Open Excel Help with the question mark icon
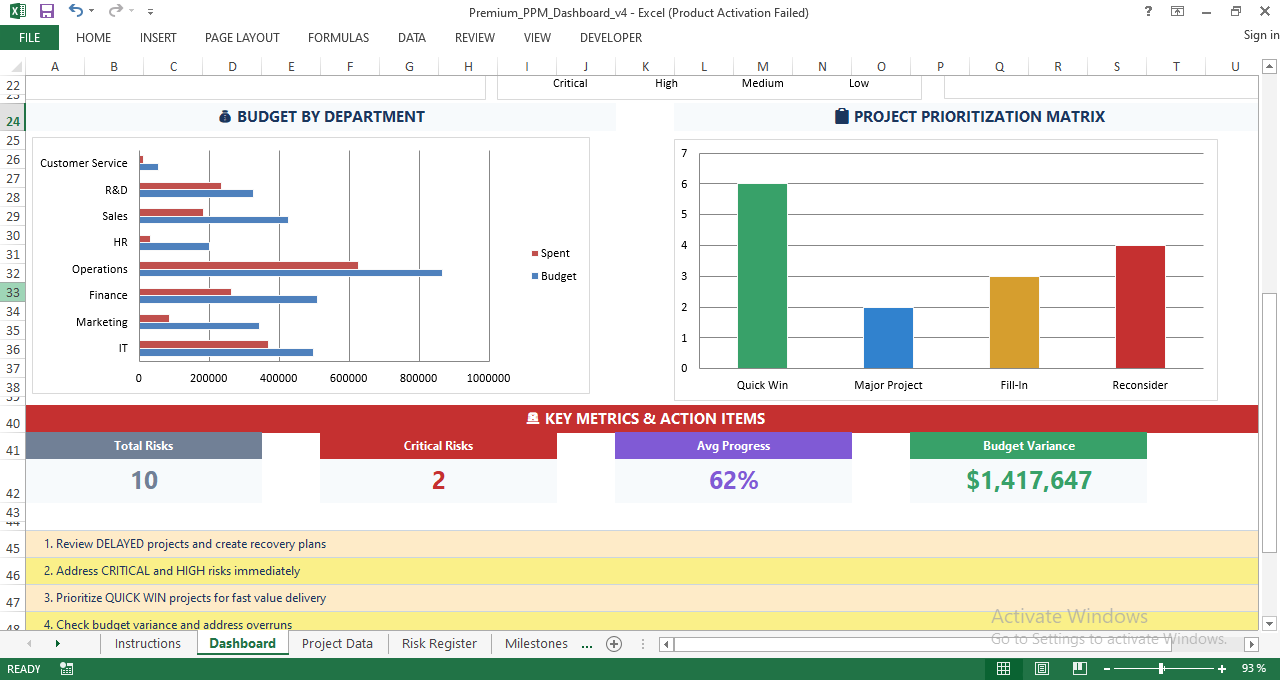This screenshot has width=1280, height=680. point(1147,11)
